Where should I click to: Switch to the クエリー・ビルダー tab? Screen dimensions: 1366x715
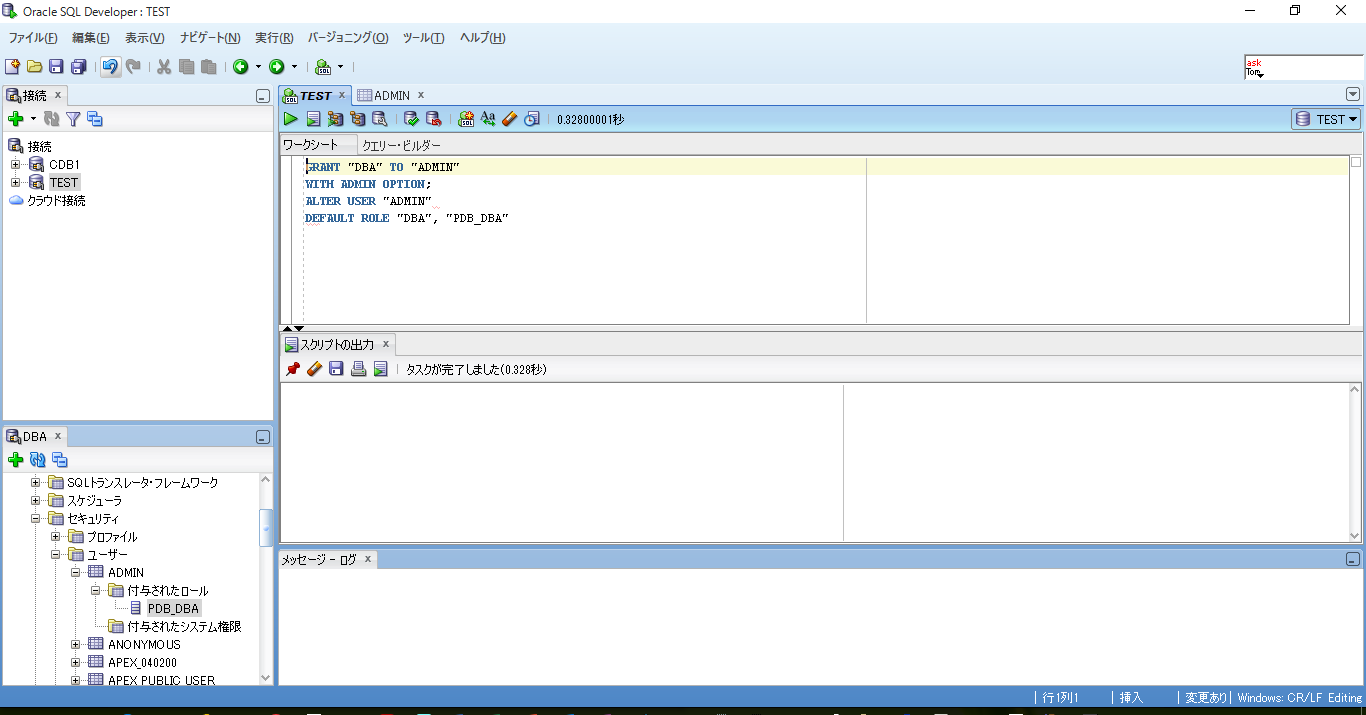coord(401,145)
